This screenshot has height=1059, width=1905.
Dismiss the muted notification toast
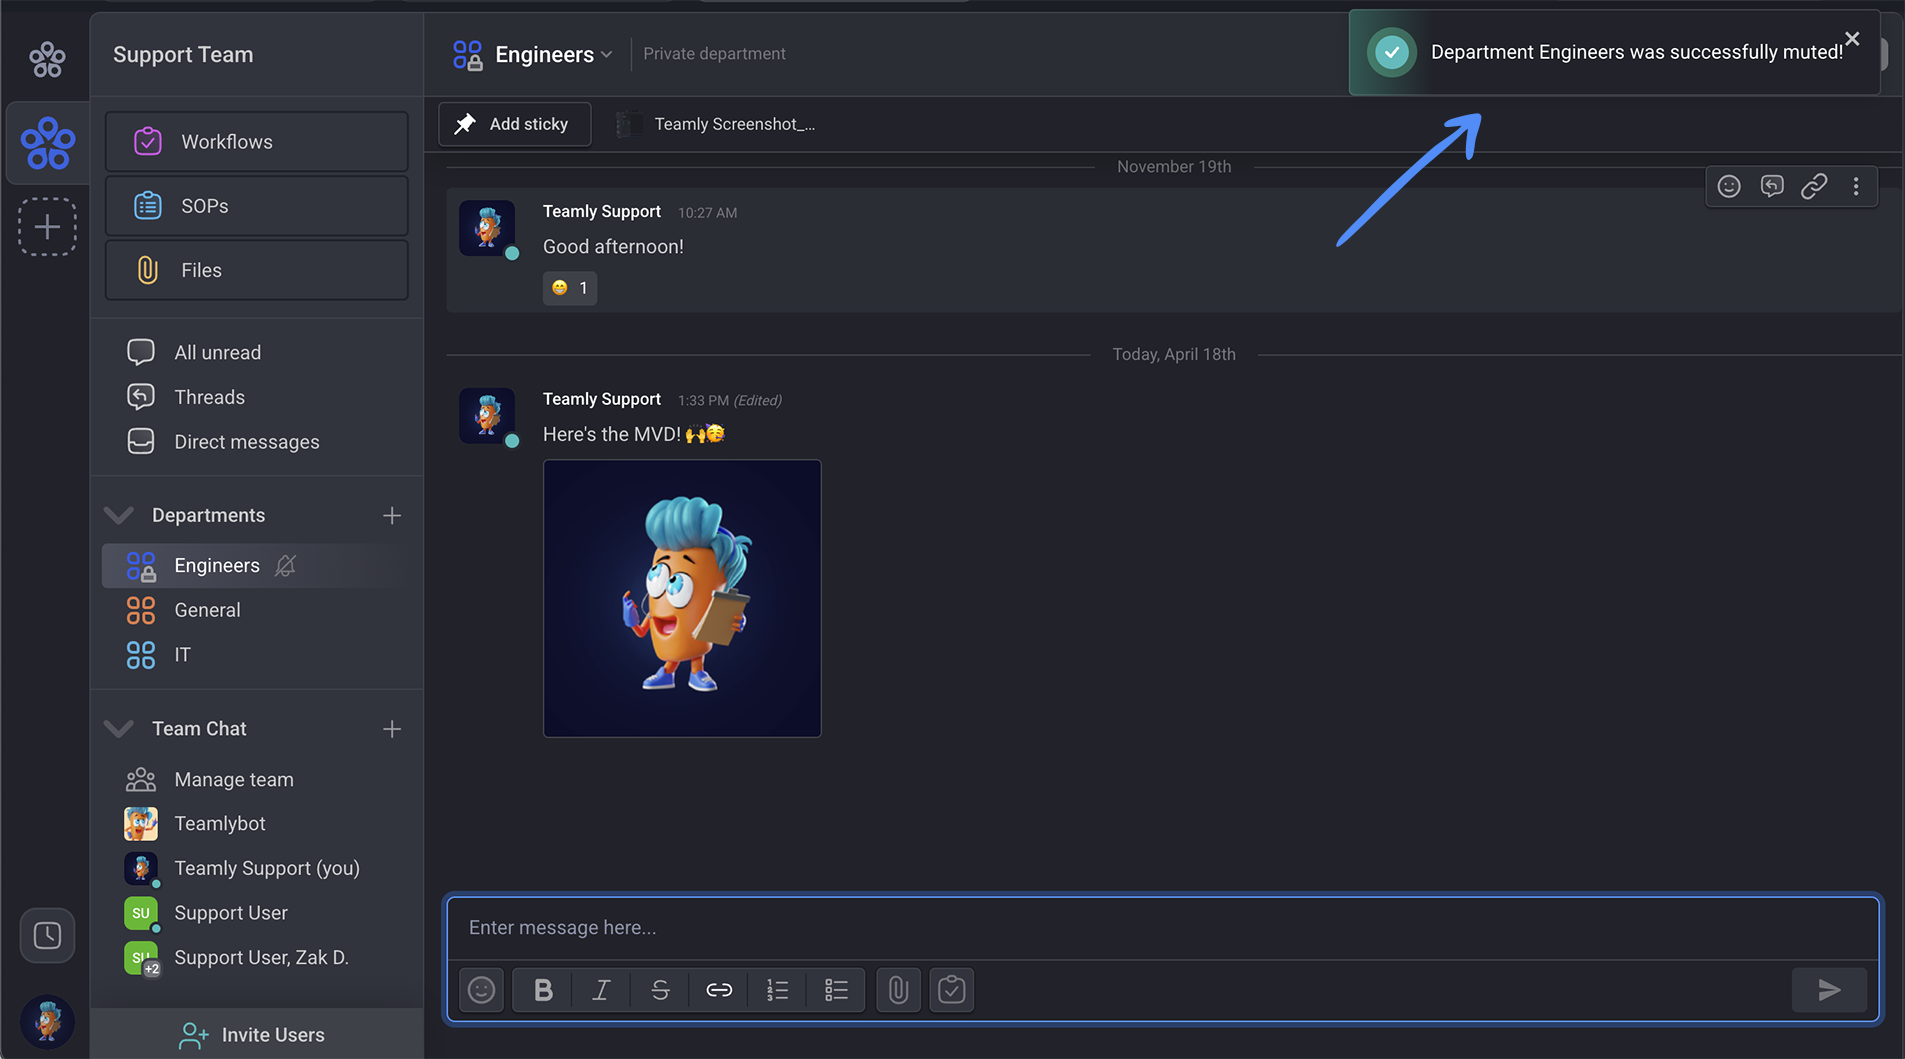pyautogui.click(x=1852, y=39)
